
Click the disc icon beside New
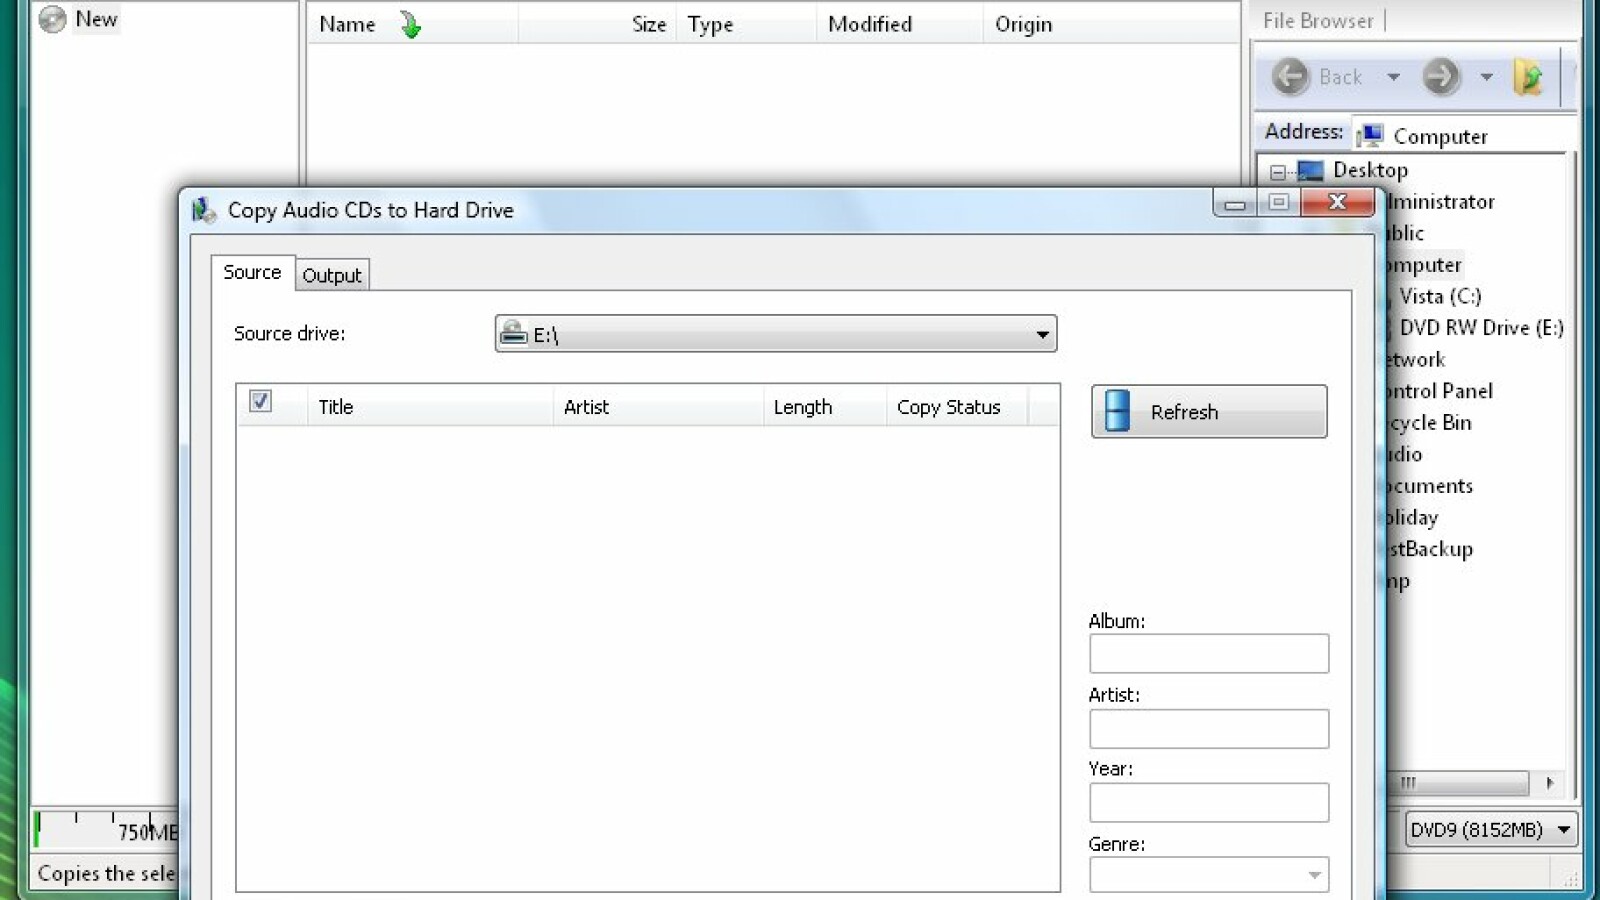click(x=52, y=19)
